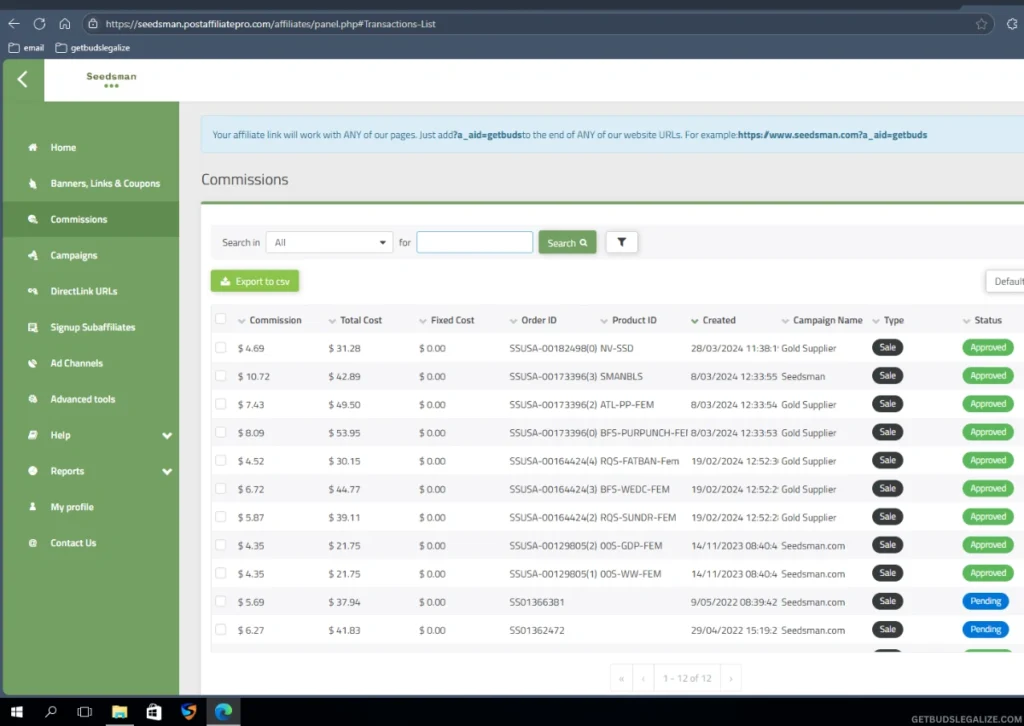Open Microsoft Edge from taskbar
The image size is (1024, 726).
(x=223, y=712)
